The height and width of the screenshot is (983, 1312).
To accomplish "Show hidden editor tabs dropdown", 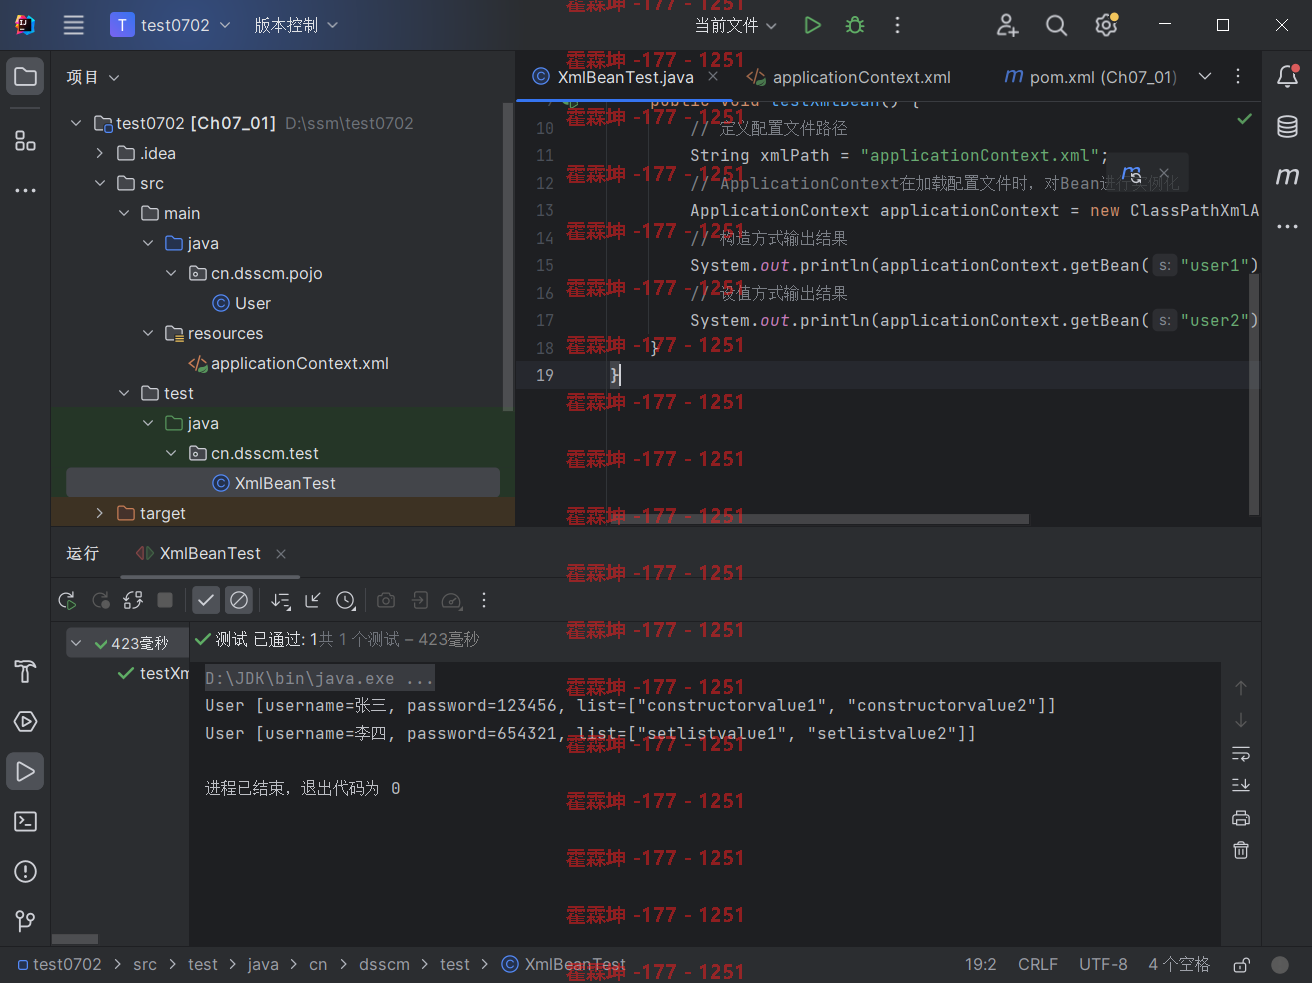I will [x=1205, y=77].
